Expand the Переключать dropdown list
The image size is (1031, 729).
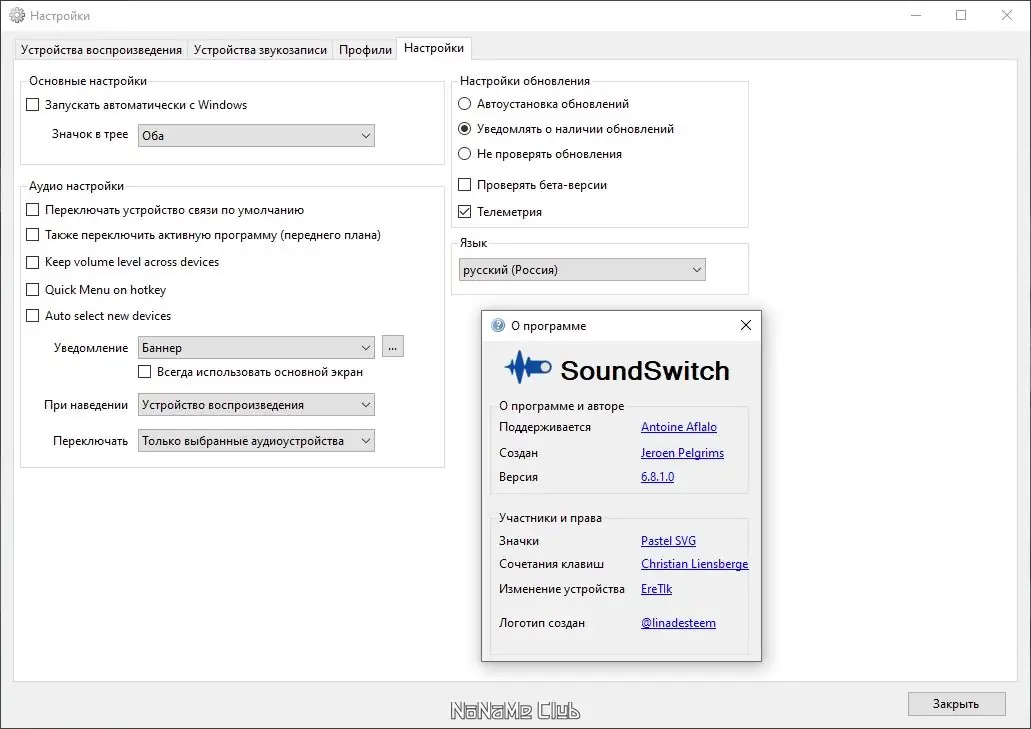pos(256,441)
